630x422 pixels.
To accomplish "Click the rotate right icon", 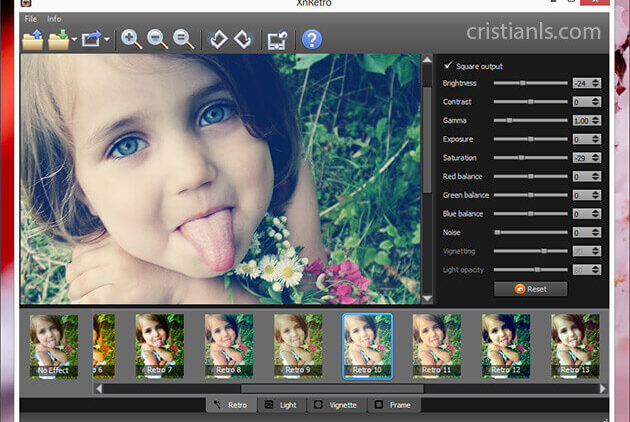I will (242, 40).
